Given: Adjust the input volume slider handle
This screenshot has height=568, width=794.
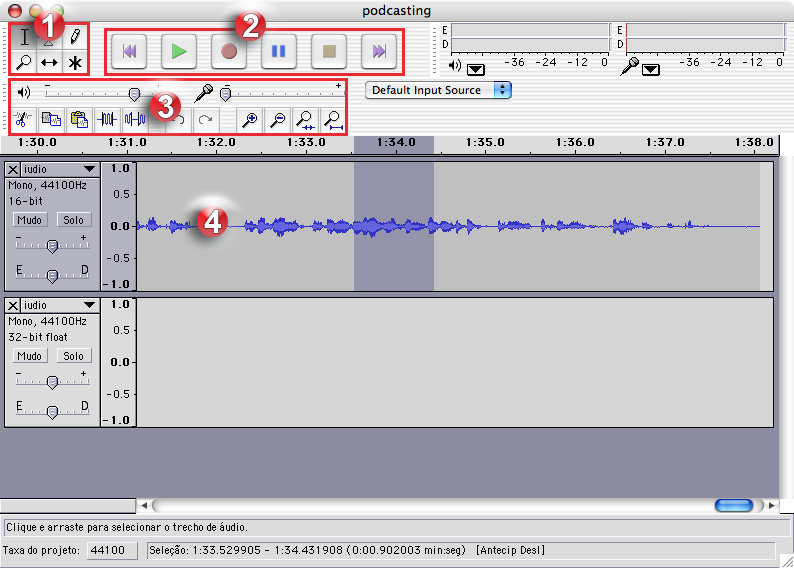Looking at the screenshot, I should pos(226,94).
